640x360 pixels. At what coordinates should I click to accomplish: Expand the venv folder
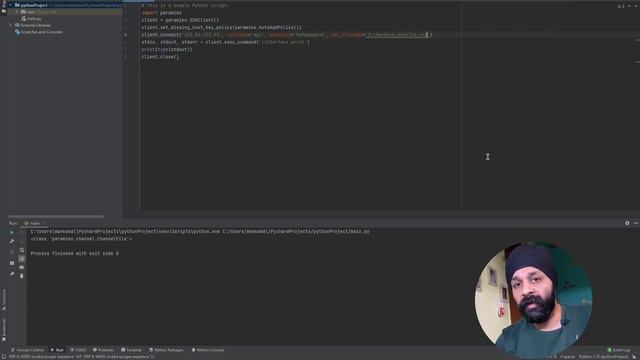point(17,12)
